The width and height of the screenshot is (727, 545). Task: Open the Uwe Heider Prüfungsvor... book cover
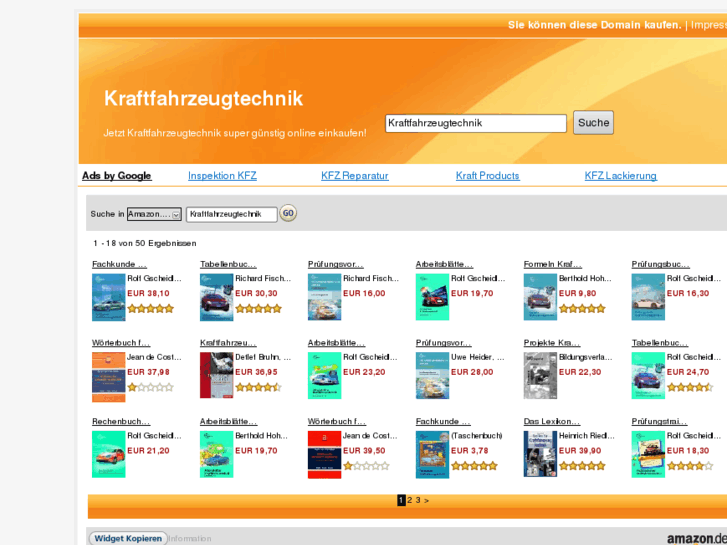point(432,376)
